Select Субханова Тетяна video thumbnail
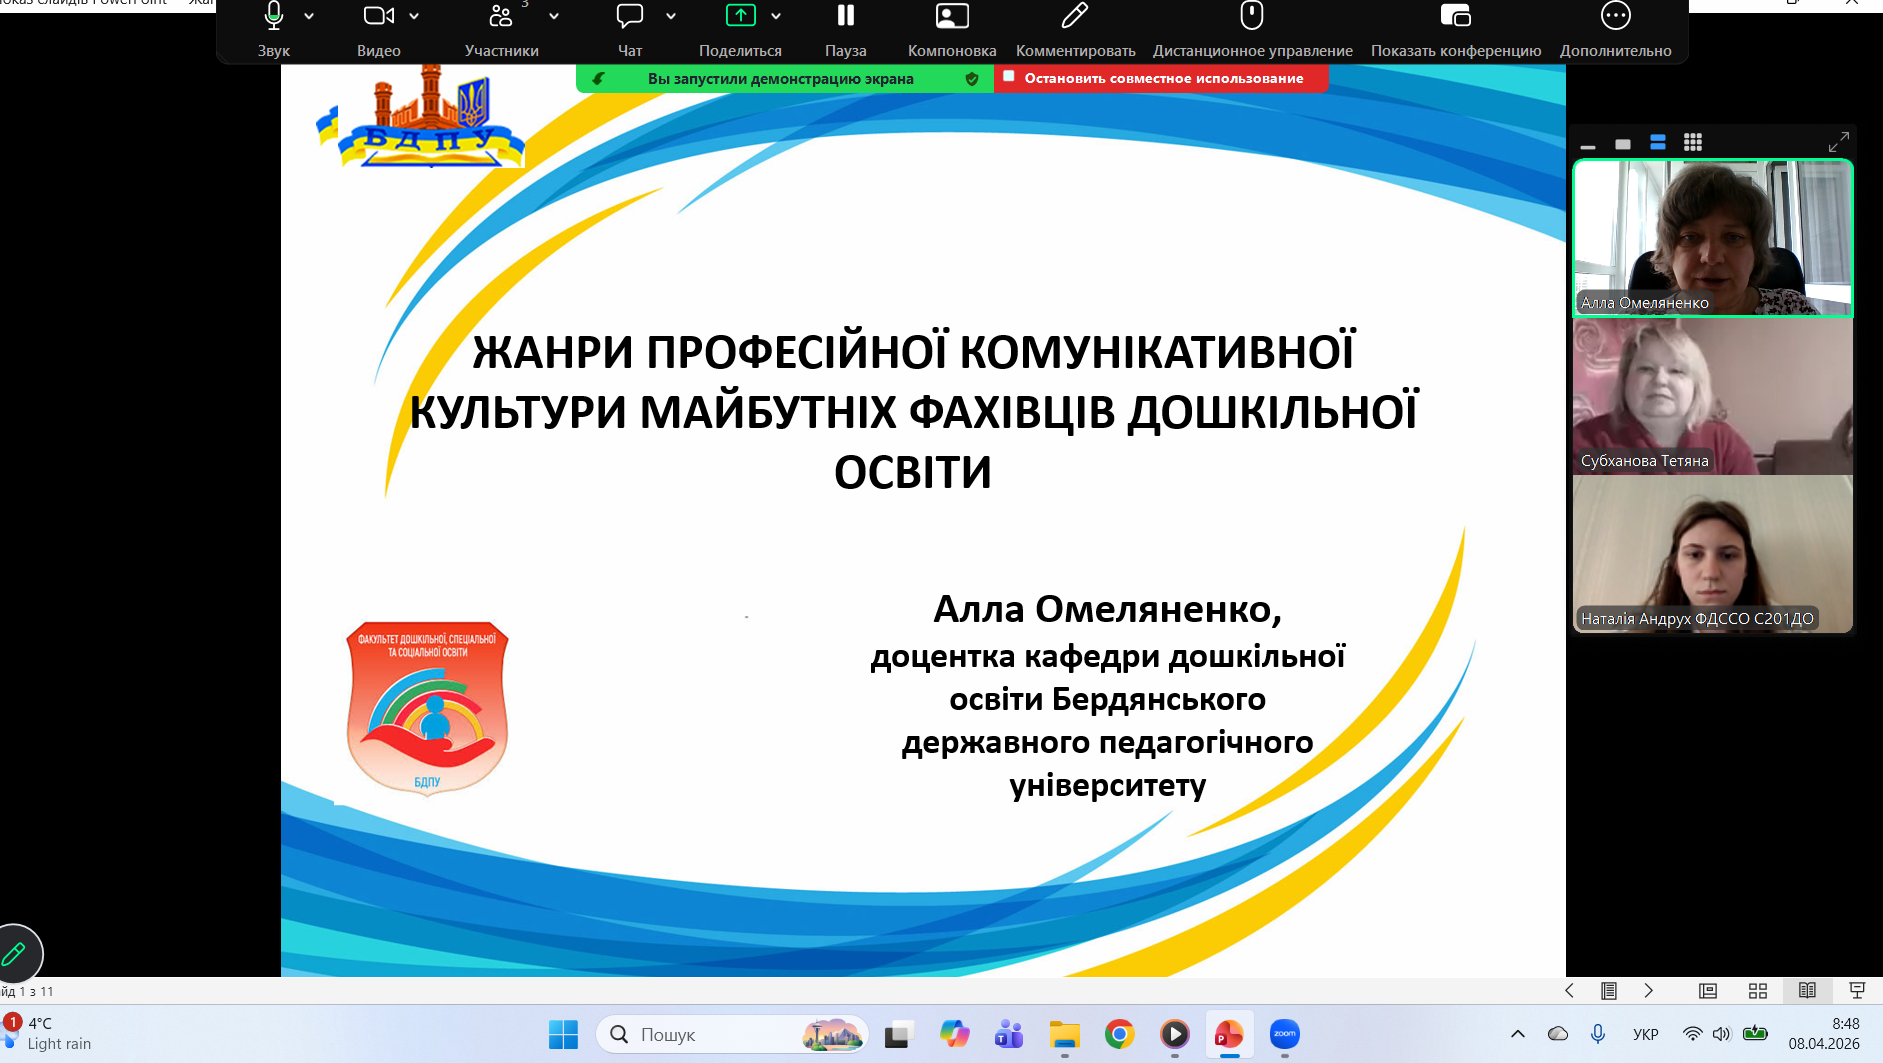This screenshot has width=1883, height=1063. [1712, 396]
